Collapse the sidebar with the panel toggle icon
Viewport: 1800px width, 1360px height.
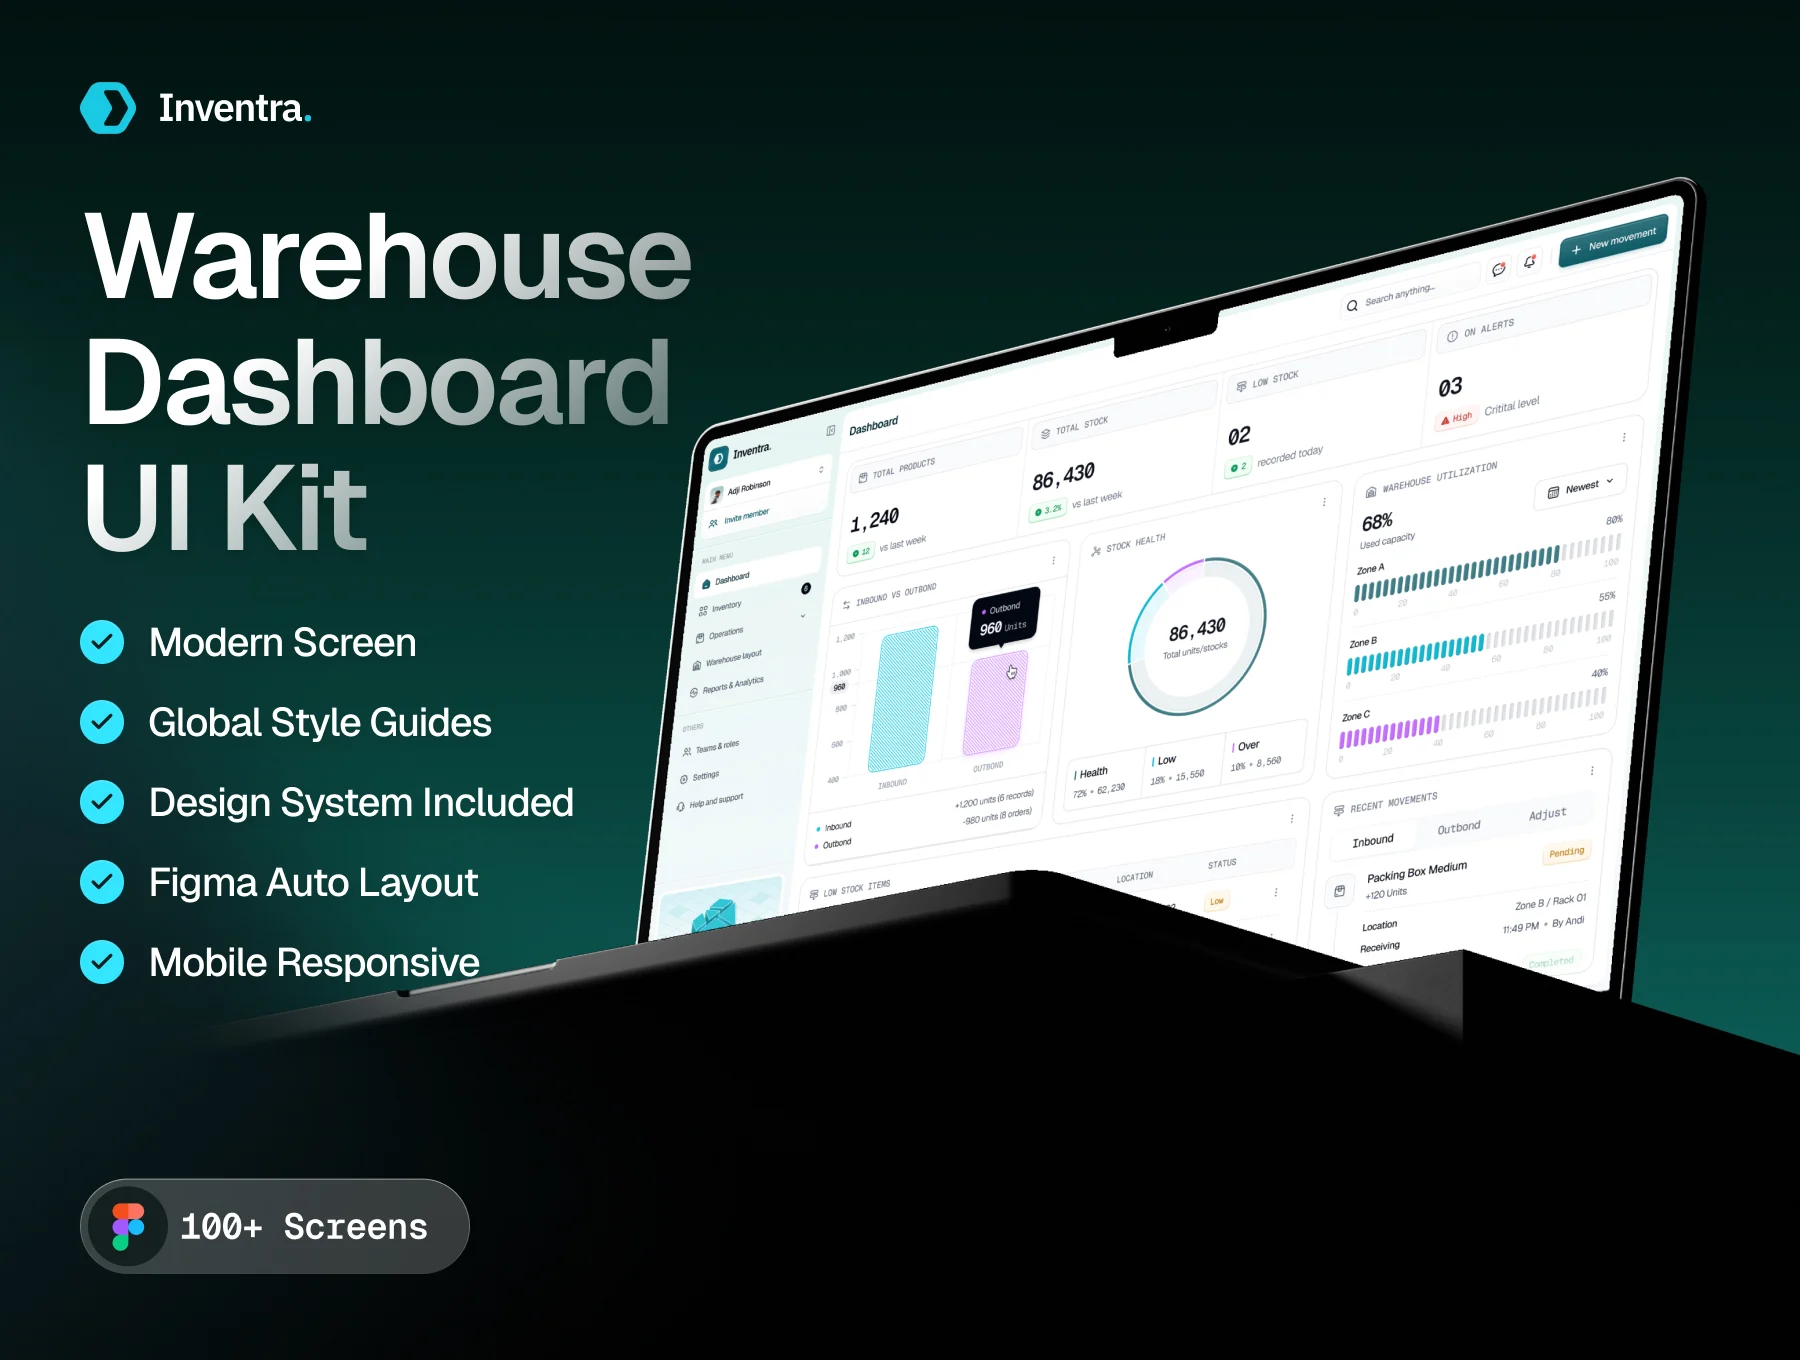click(831, 430)
